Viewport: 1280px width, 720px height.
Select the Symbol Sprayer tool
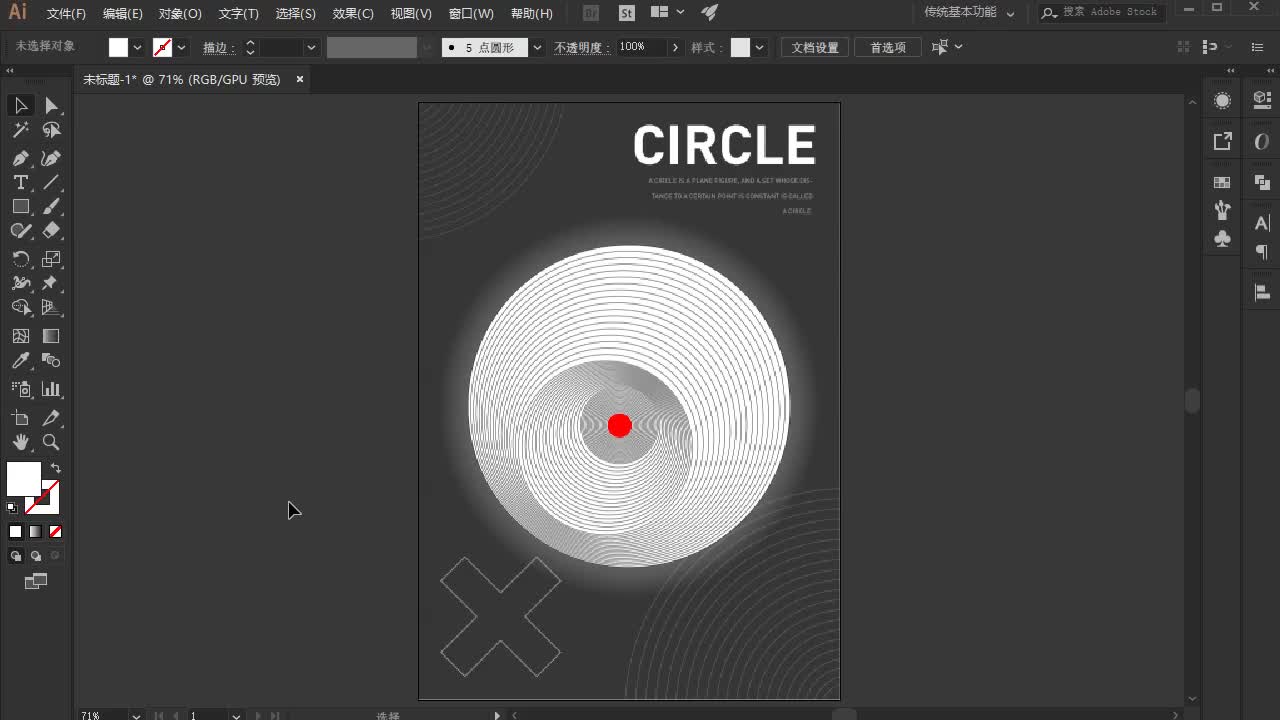(20, 389)
